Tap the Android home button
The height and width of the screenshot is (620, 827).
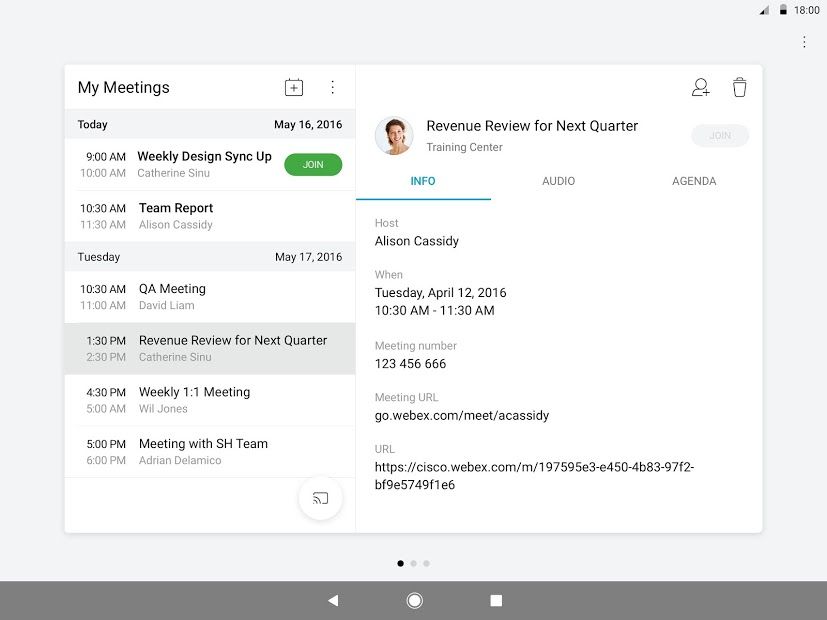click(x=414, y=598)
